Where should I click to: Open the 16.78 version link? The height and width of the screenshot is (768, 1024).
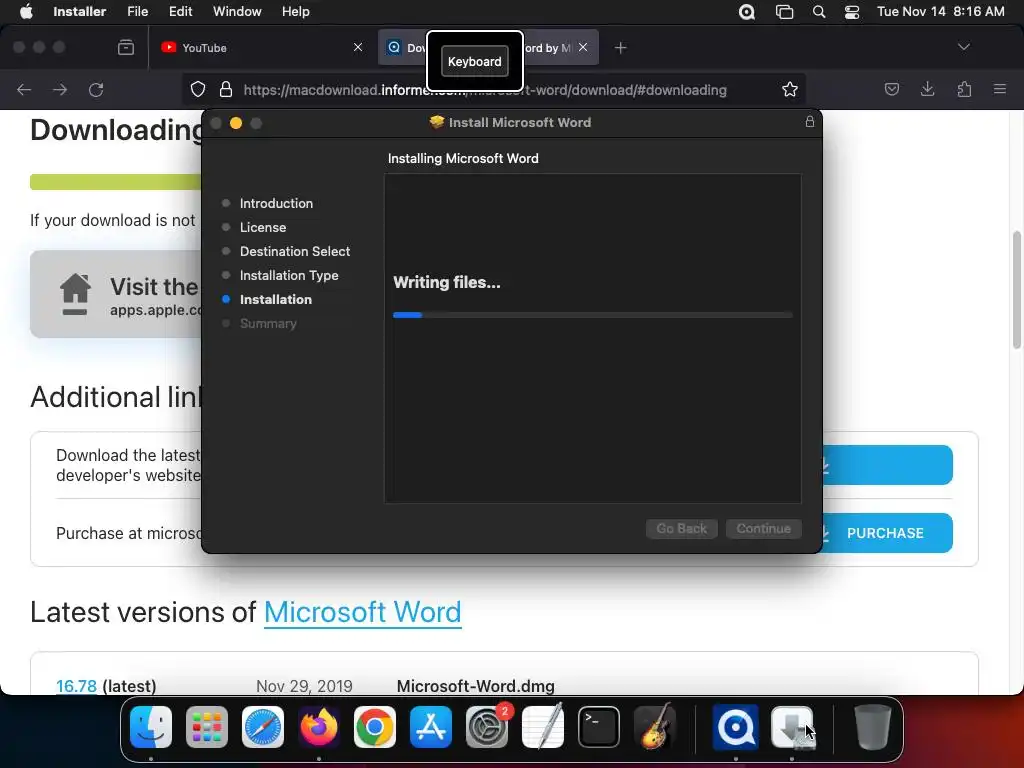click(x=76, y=686)
